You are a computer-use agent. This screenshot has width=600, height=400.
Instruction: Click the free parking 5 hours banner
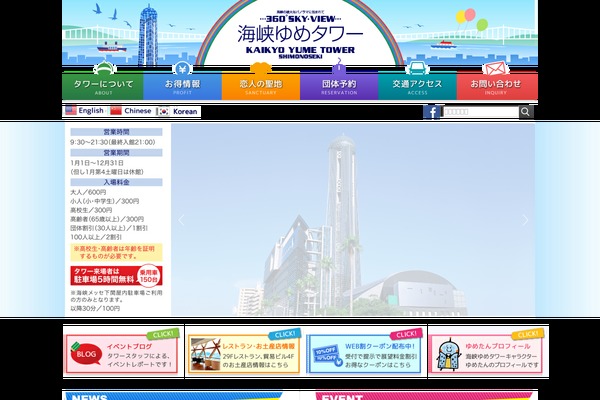click(116, 276)
